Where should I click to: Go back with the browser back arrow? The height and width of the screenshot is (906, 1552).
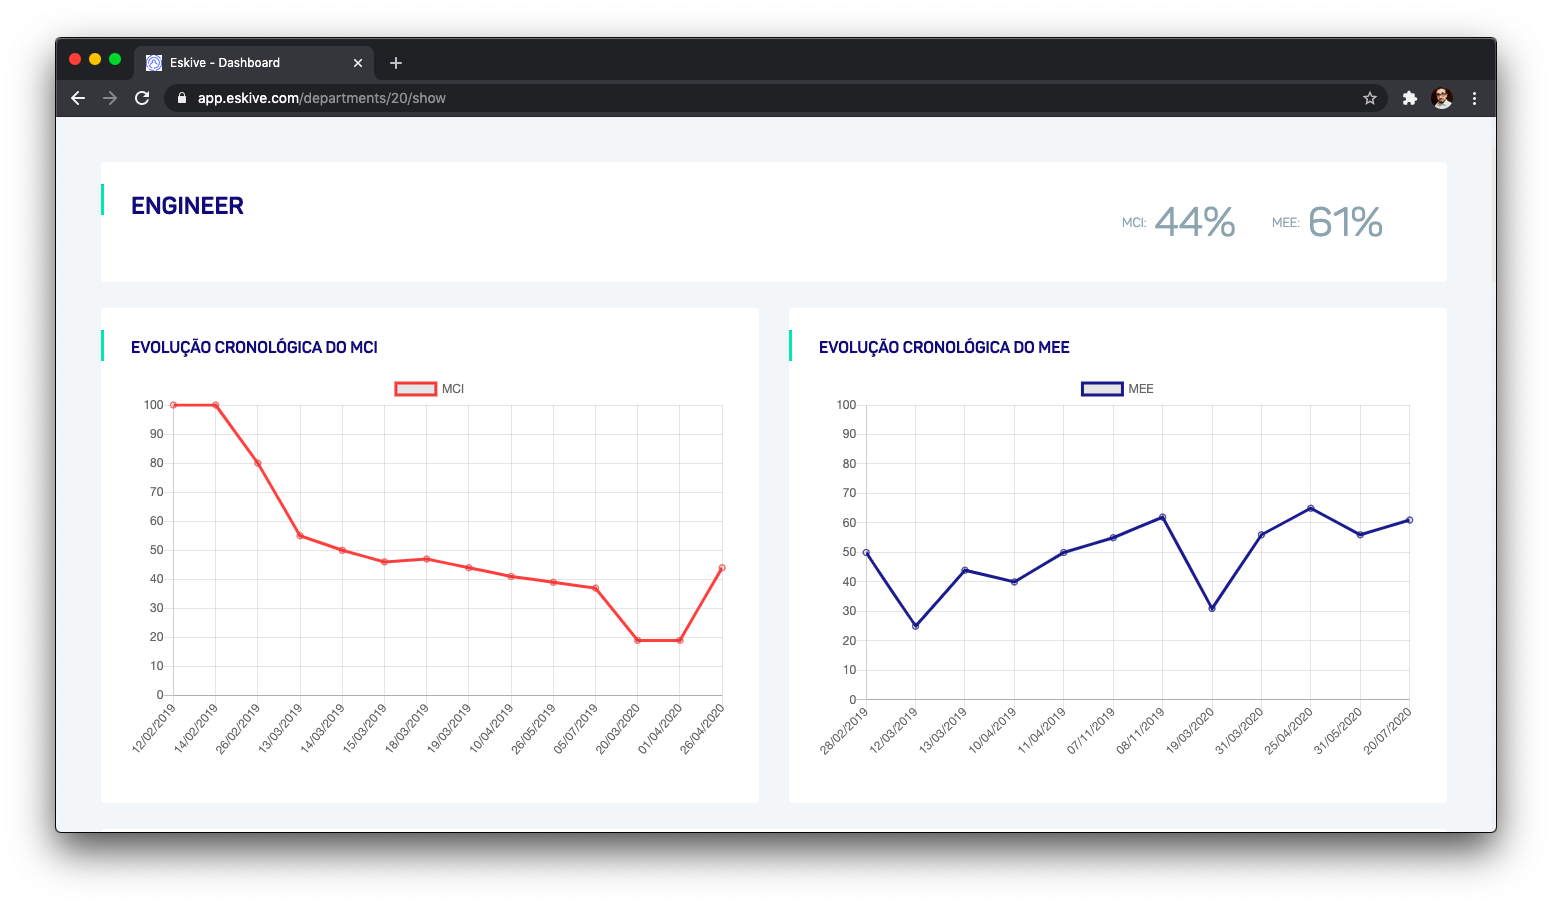[78, 98]
